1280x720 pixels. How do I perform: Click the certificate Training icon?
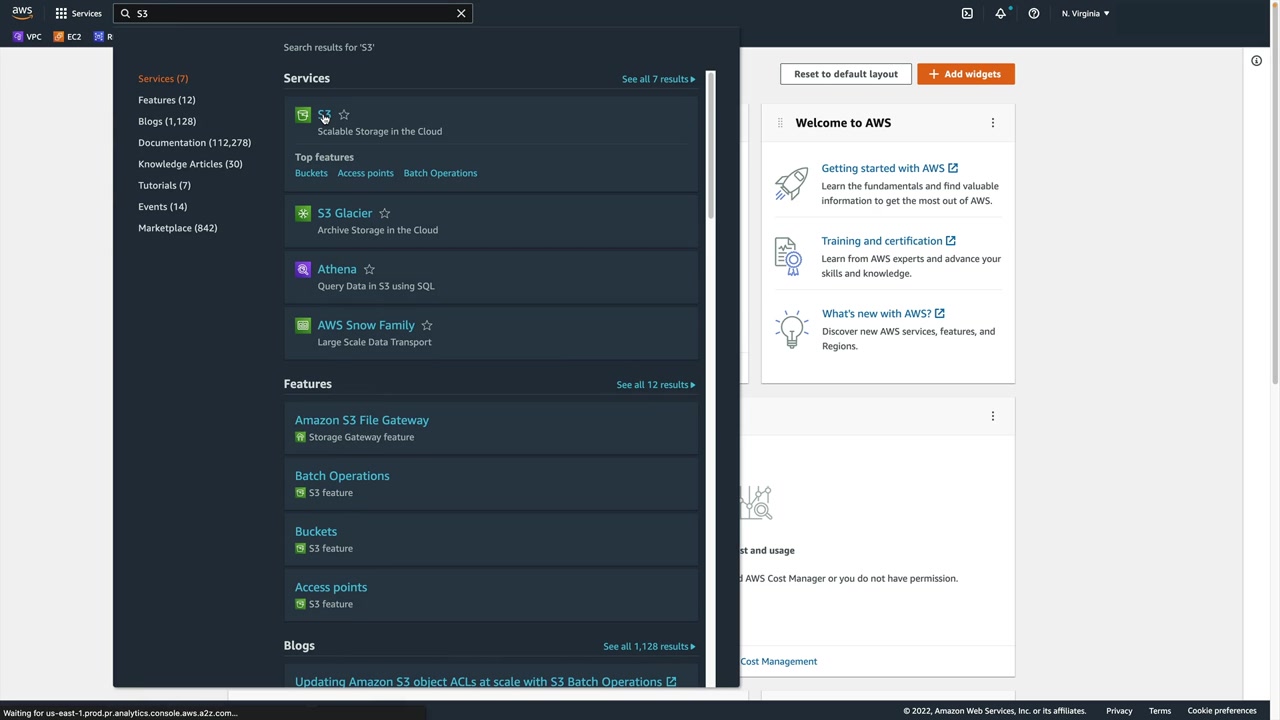tap(789, 256)
